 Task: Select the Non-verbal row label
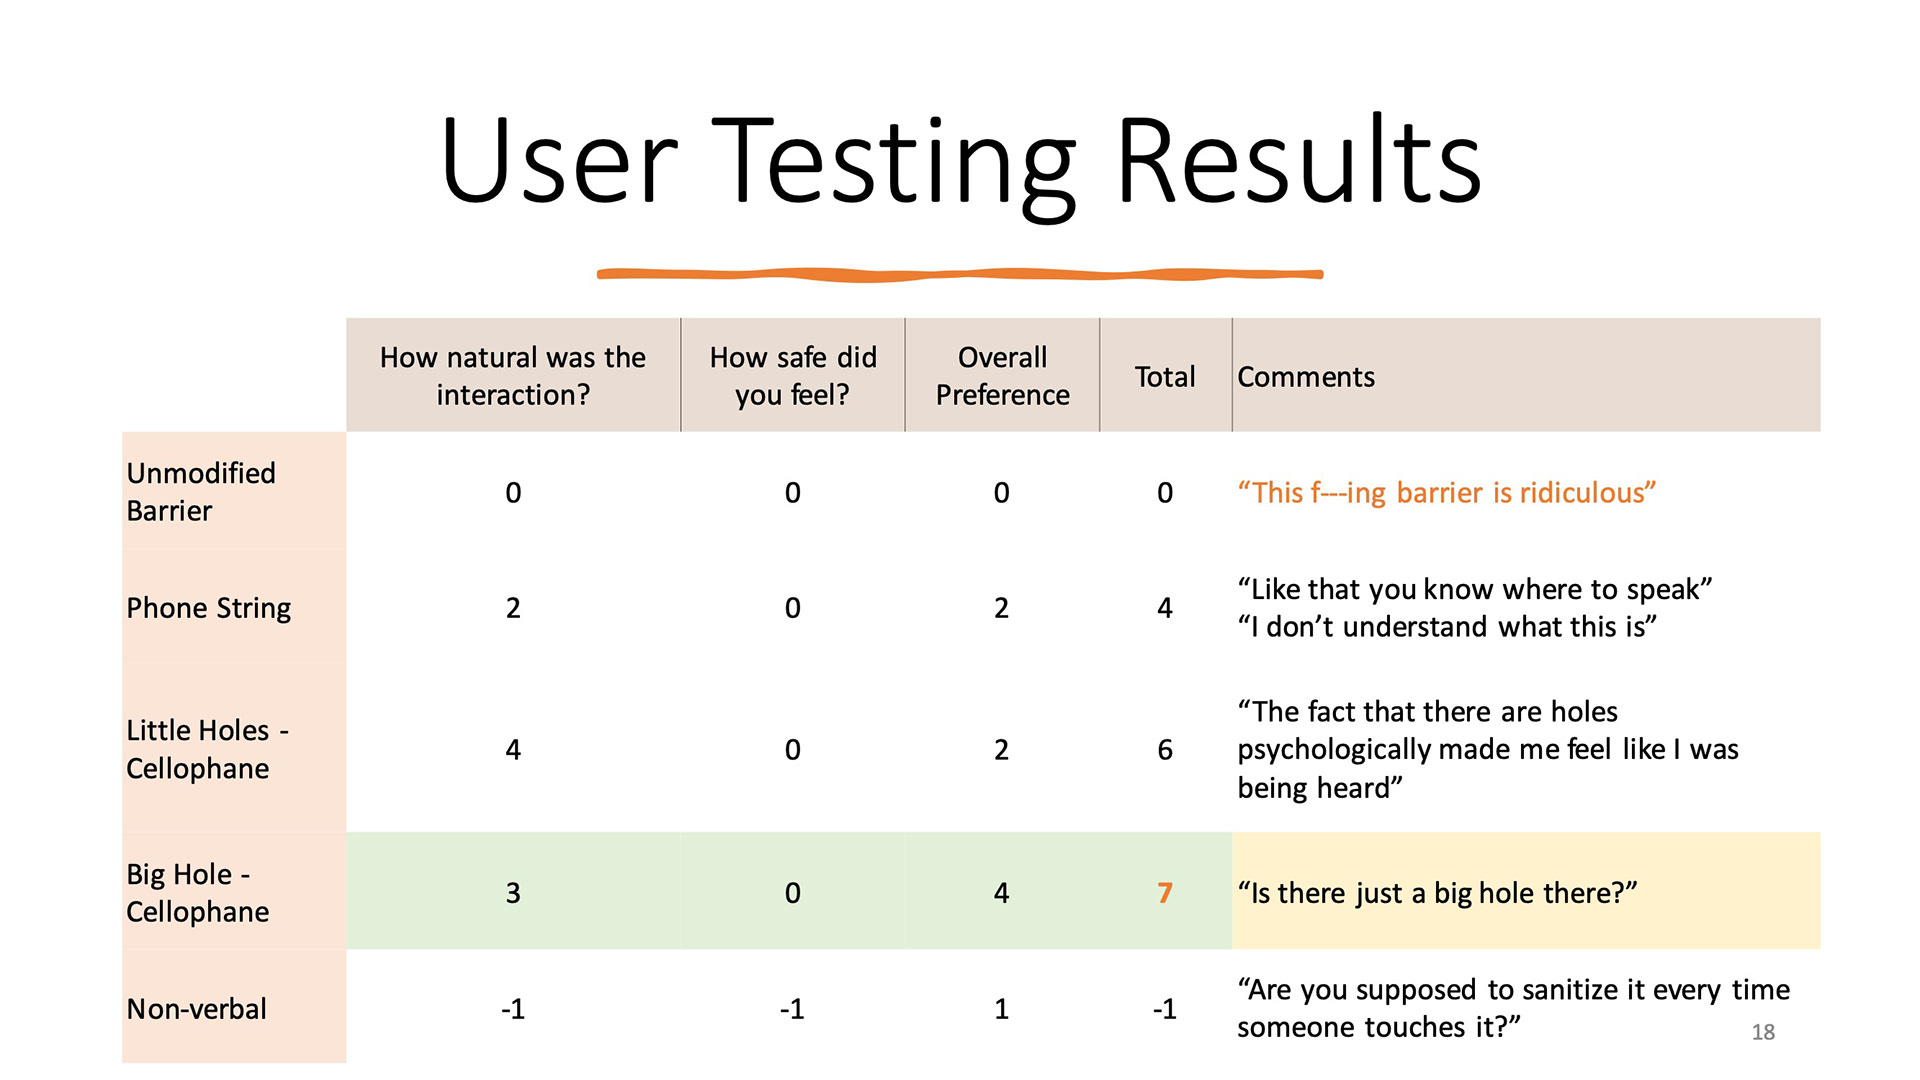coord(197,1009)
